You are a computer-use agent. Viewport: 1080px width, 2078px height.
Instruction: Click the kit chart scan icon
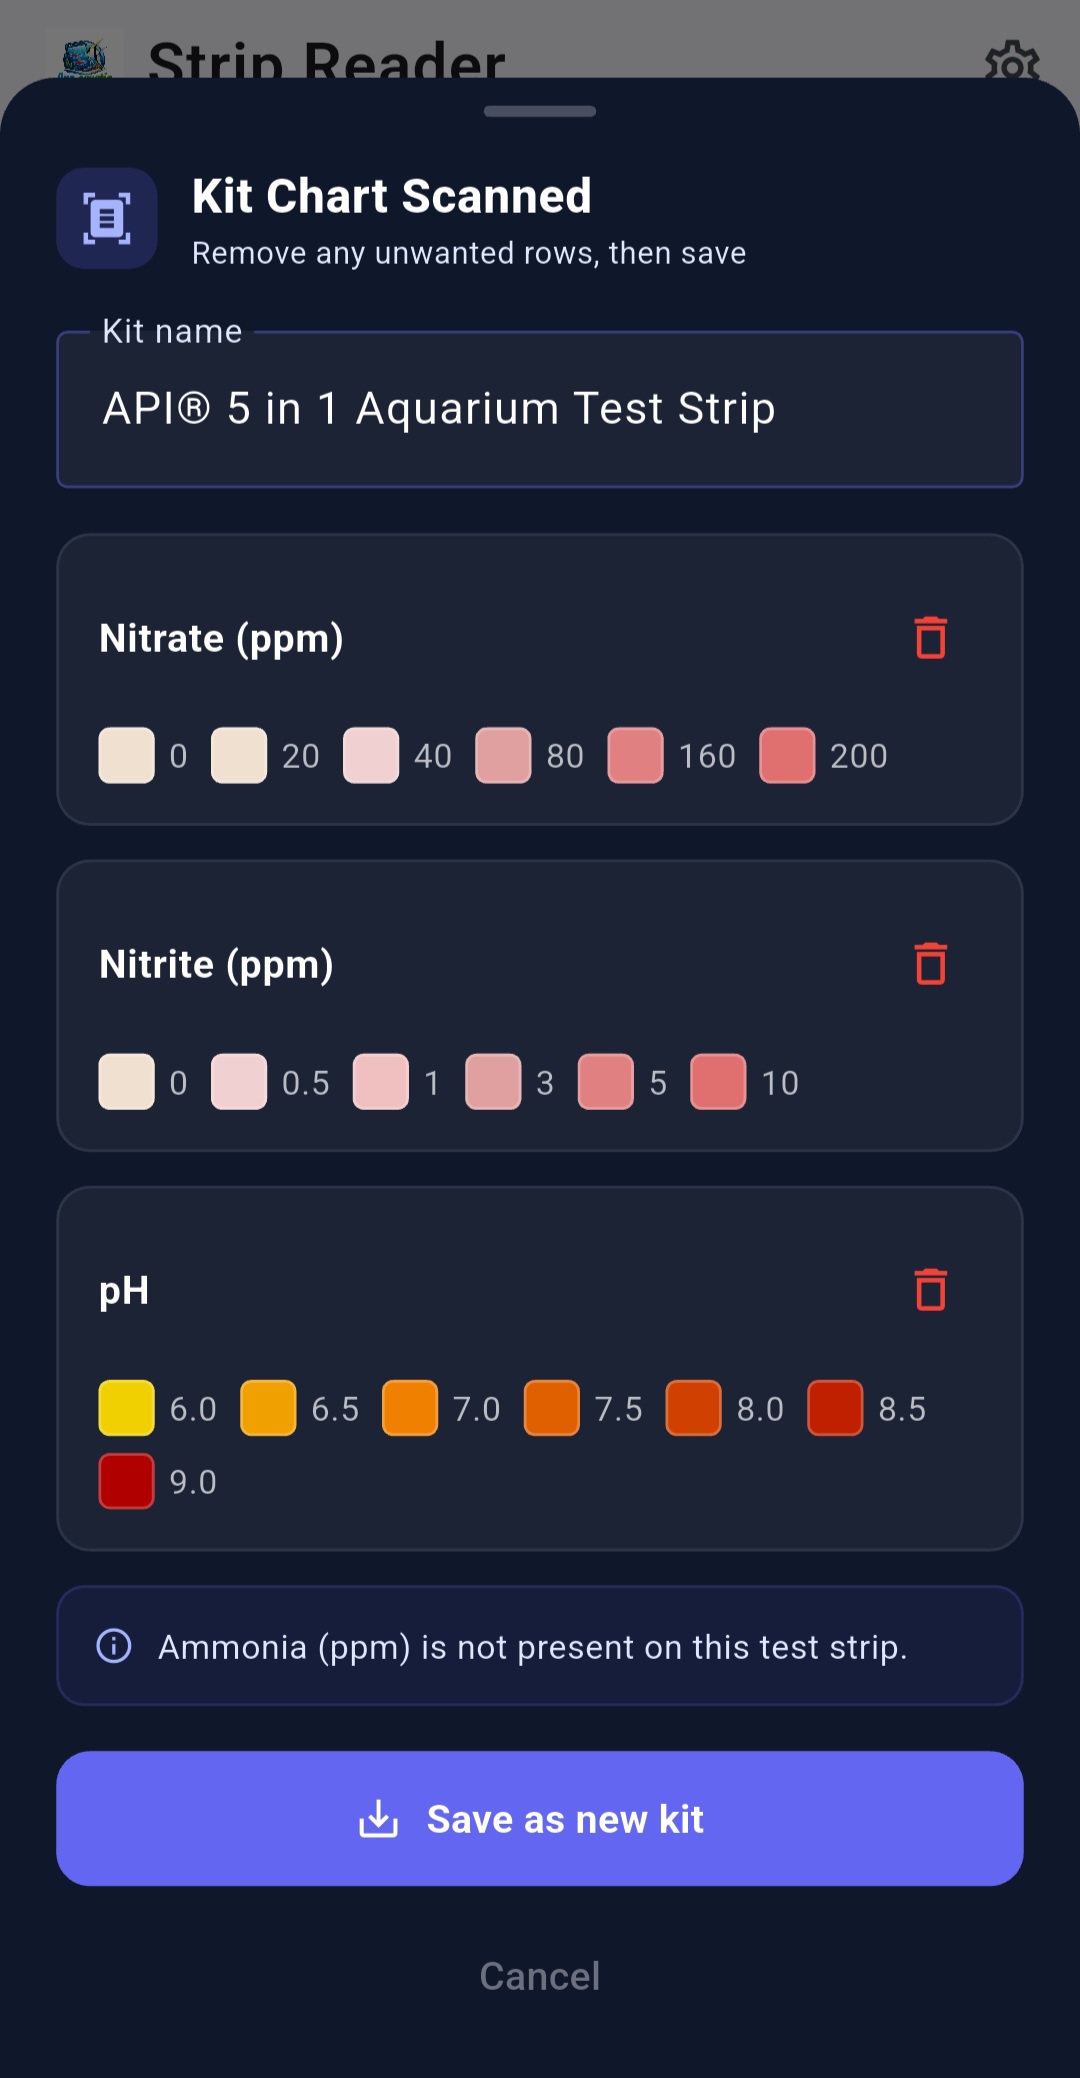pos(107,218)
